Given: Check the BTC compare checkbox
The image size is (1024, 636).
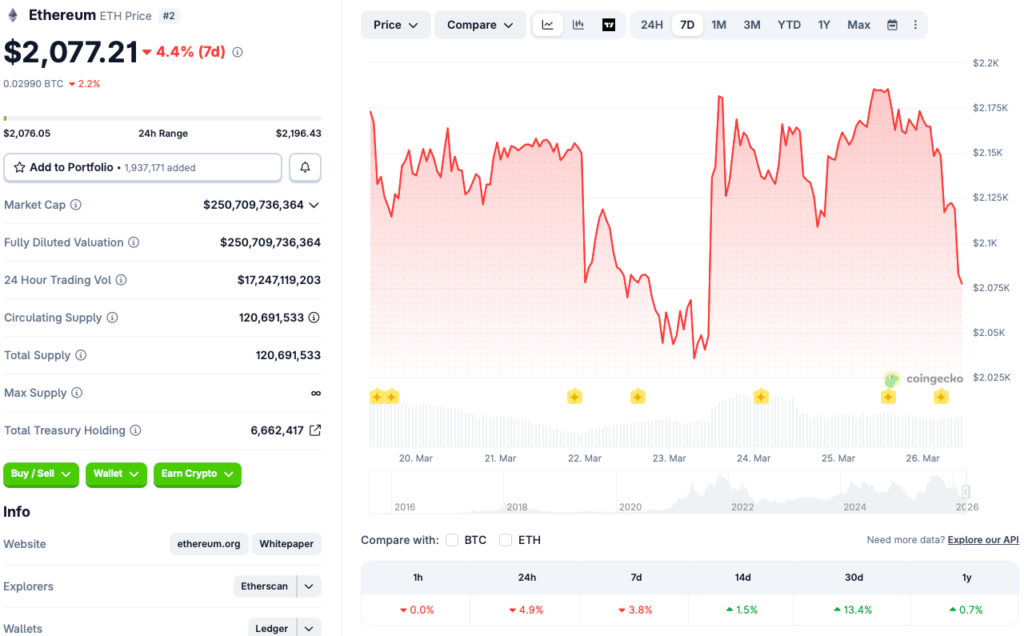Looking at the screenshot, I should pos(452,540).
